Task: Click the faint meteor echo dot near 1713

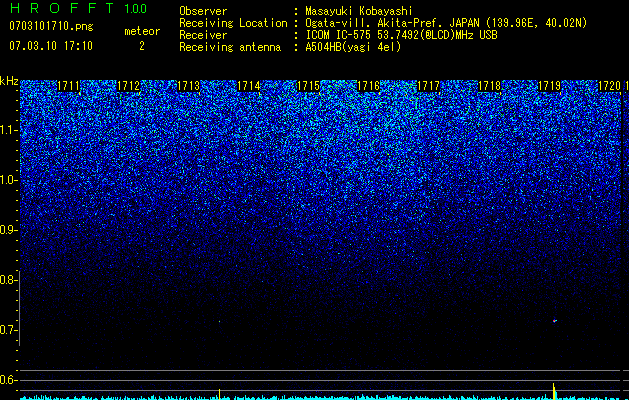Action: (219, 321)
